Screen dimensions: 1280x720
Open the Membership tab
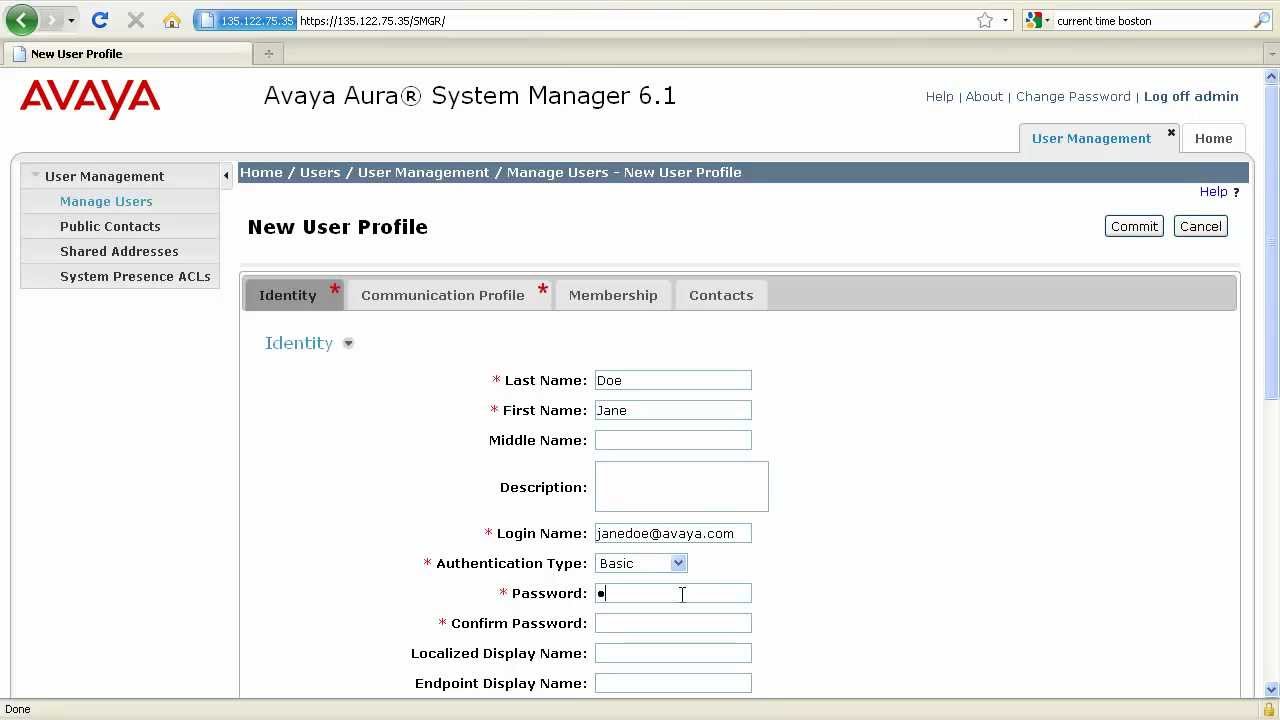(x=613, y=295)
